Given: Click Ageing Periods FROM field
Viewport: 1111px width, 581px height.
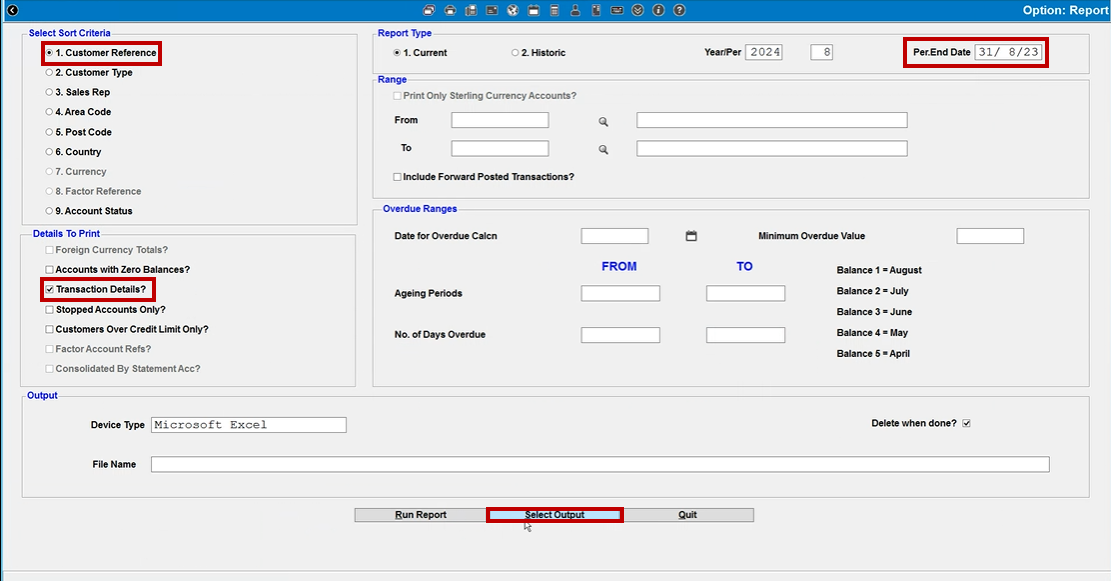Looking at the screenshot, I should click(621, 293).
